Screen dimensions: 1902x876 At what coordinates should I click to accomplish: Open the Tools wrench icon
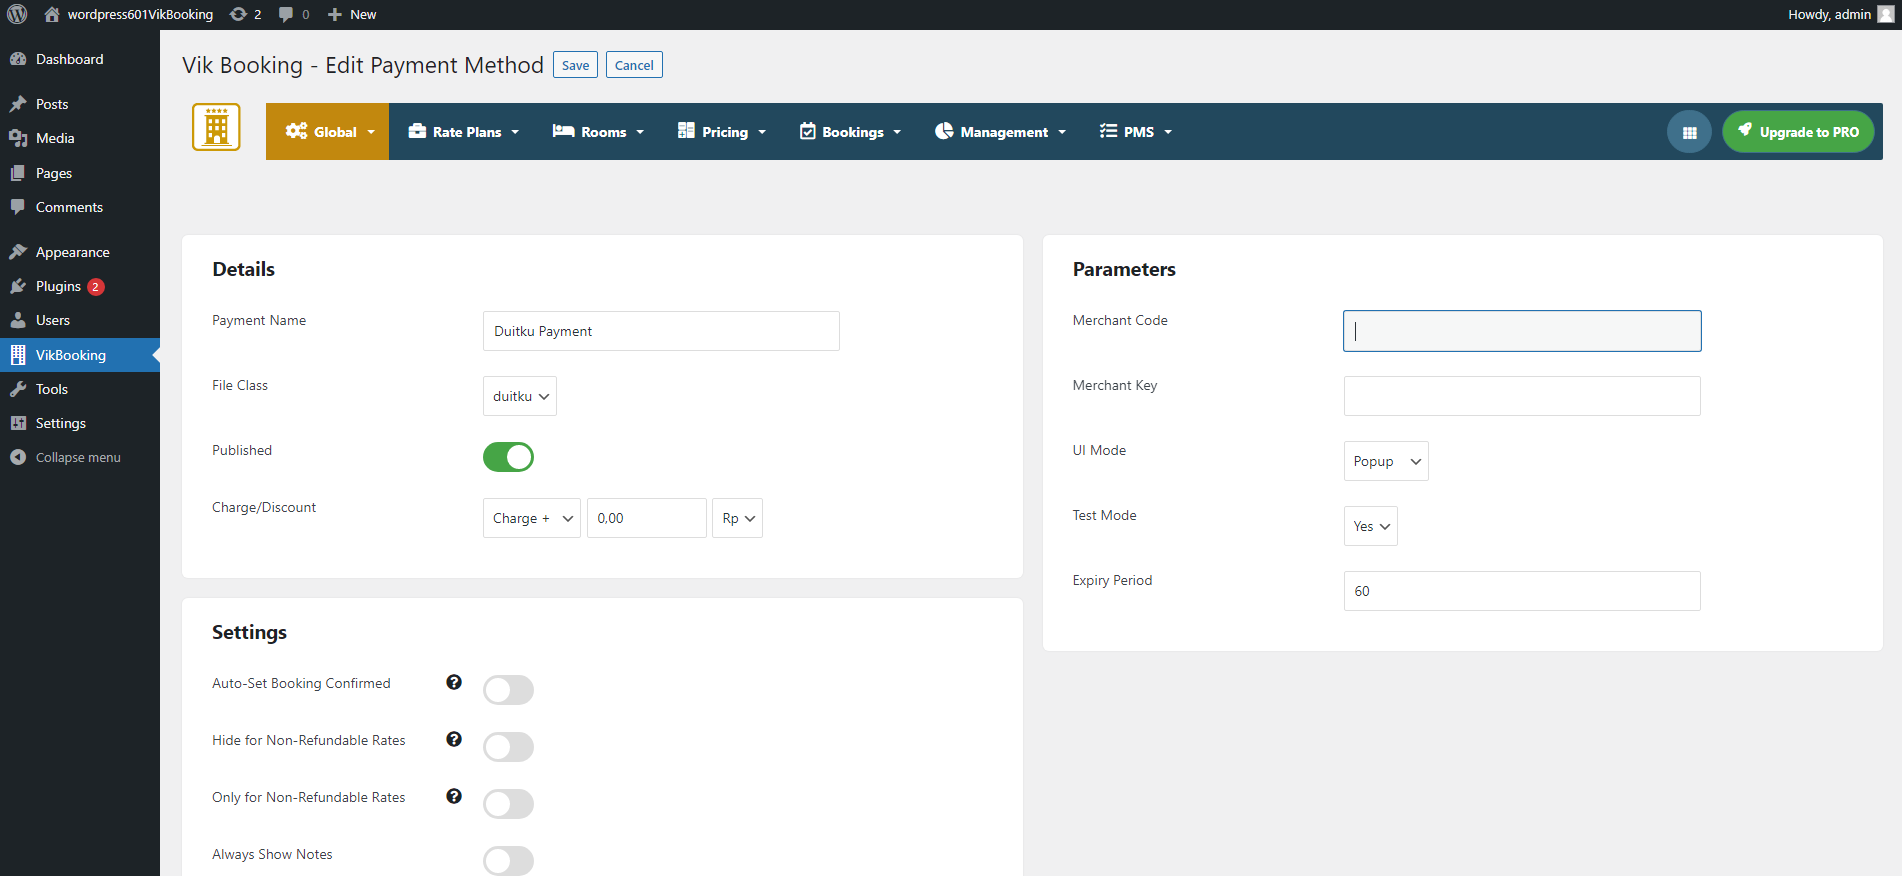click(18, 389)
